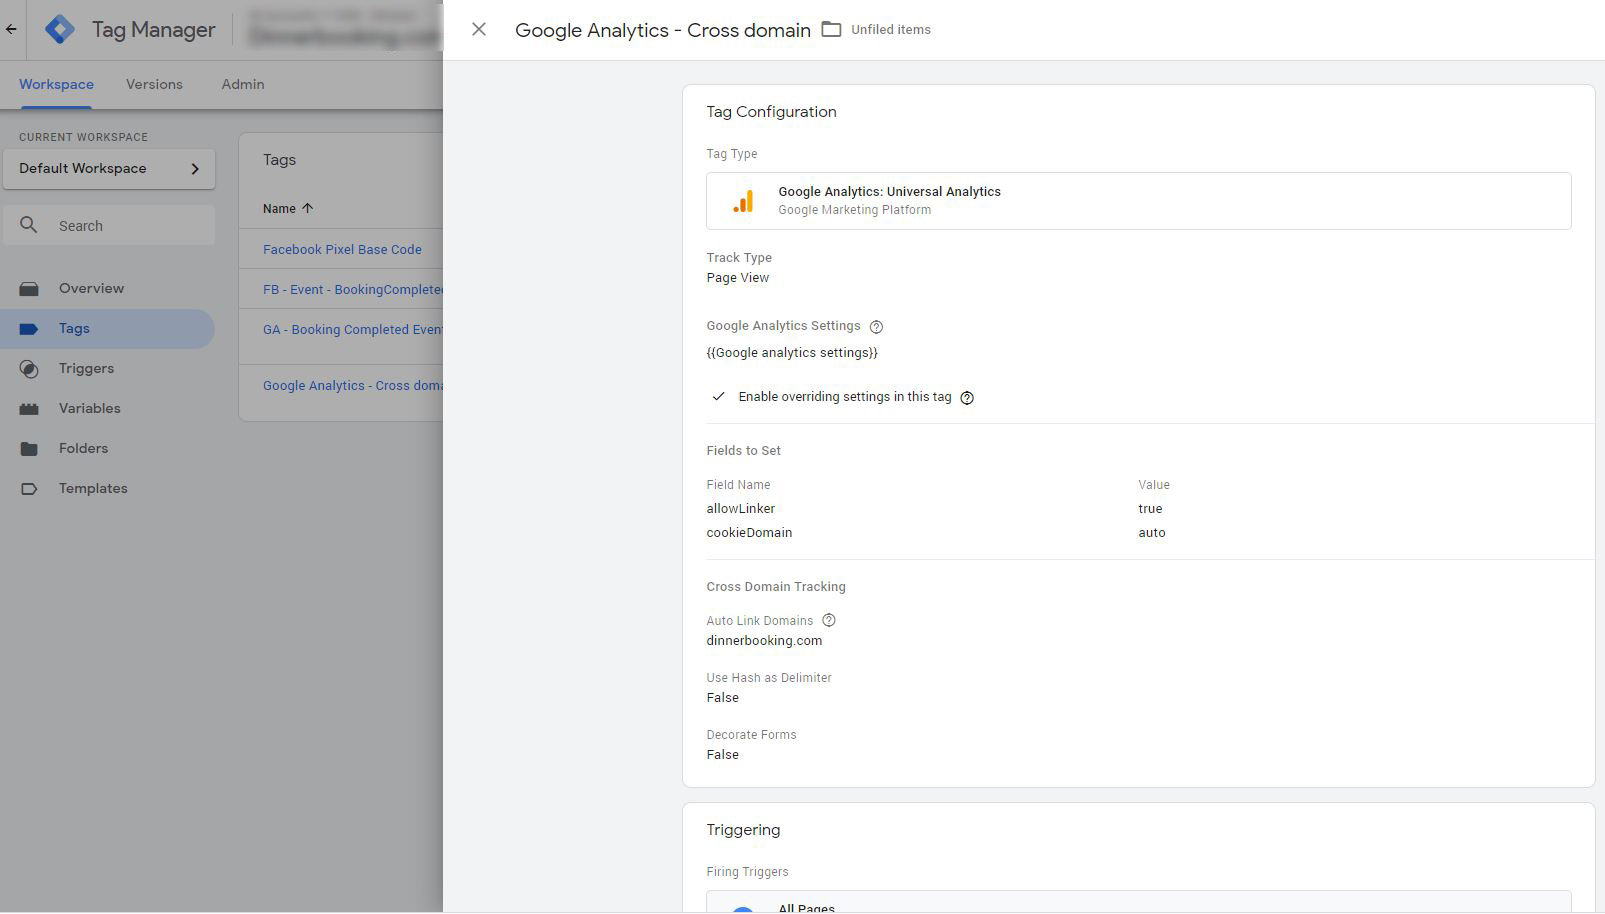The height and width of the screenshot is (914, 1605).
Task: Open Overview in the sidebar
Action: pos(91,289)
